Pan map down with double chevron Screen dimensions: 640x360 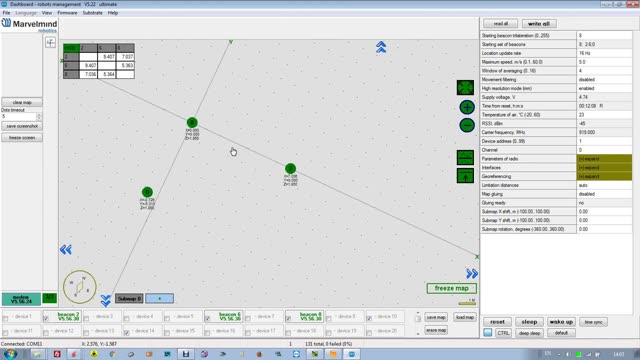click(105, 301)
